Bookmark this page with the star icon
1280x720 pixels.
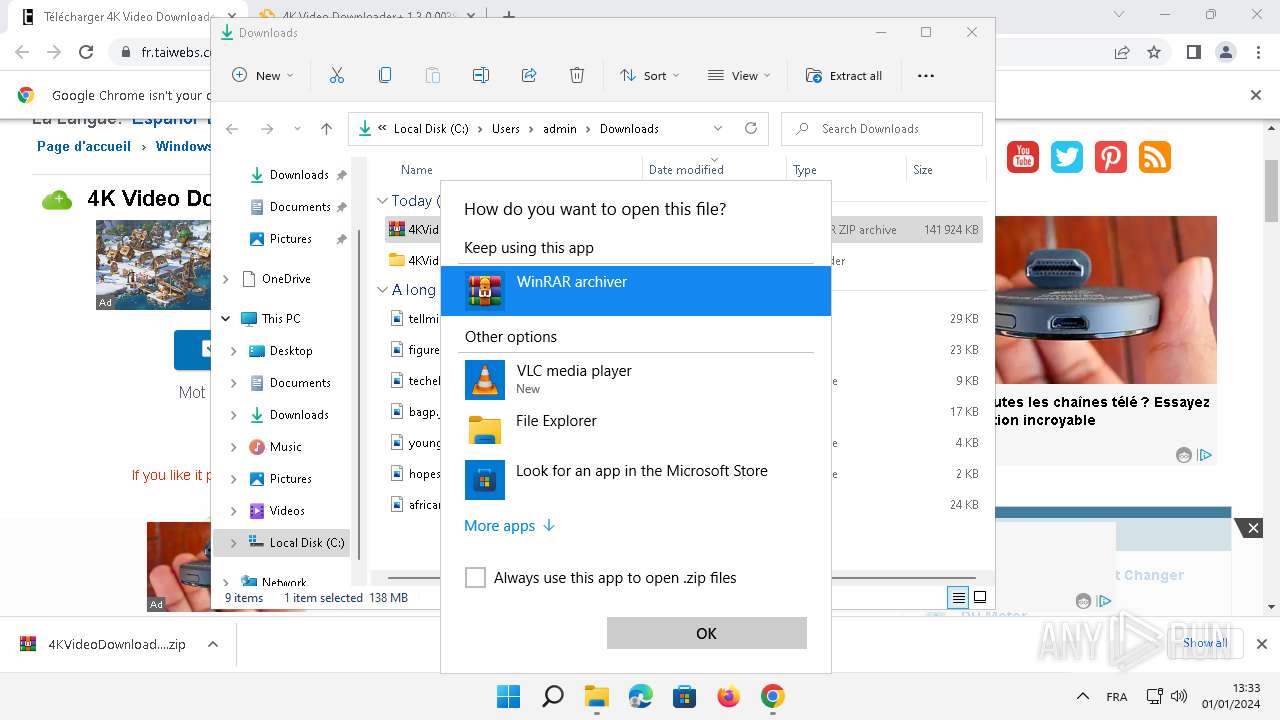1154,52
